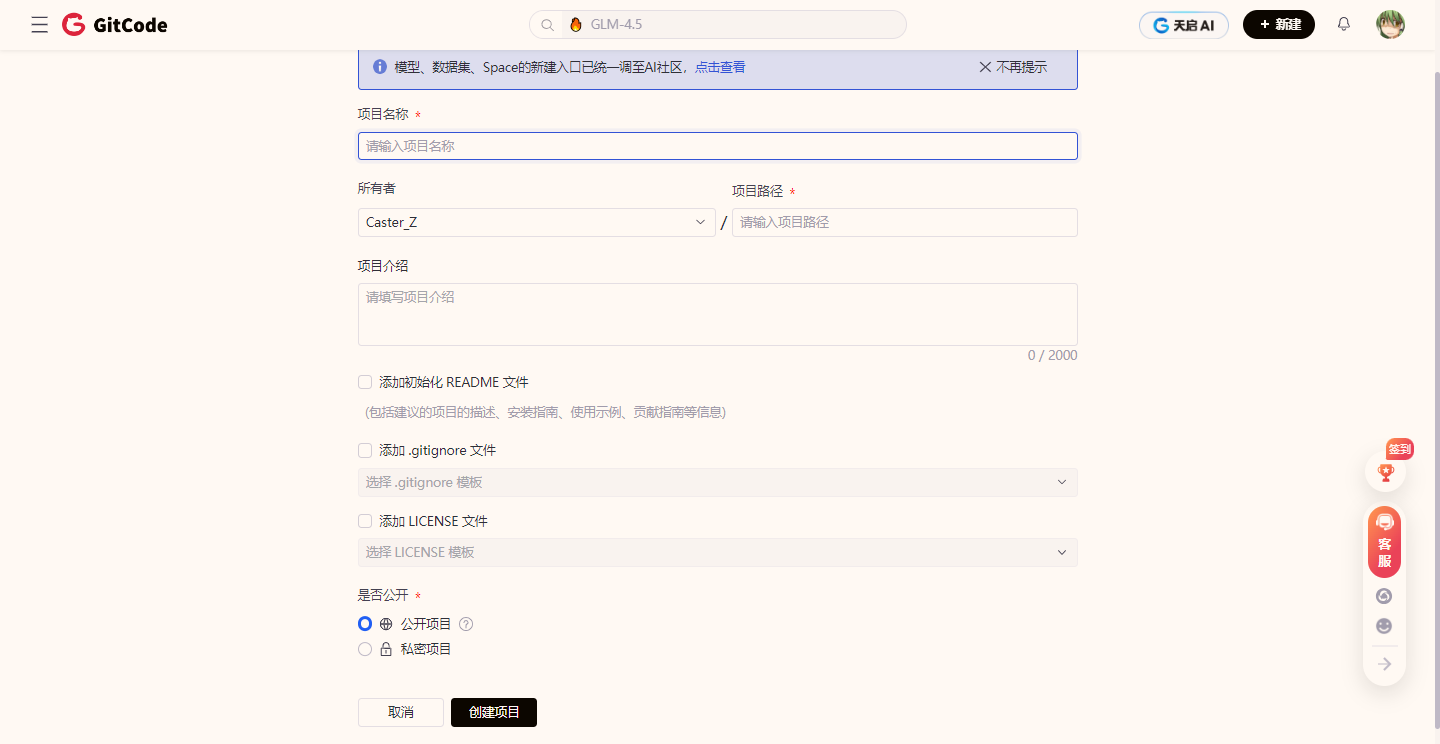Click the search magnifier icon
The image size is (1440, 744).
(x=547, y=25)
